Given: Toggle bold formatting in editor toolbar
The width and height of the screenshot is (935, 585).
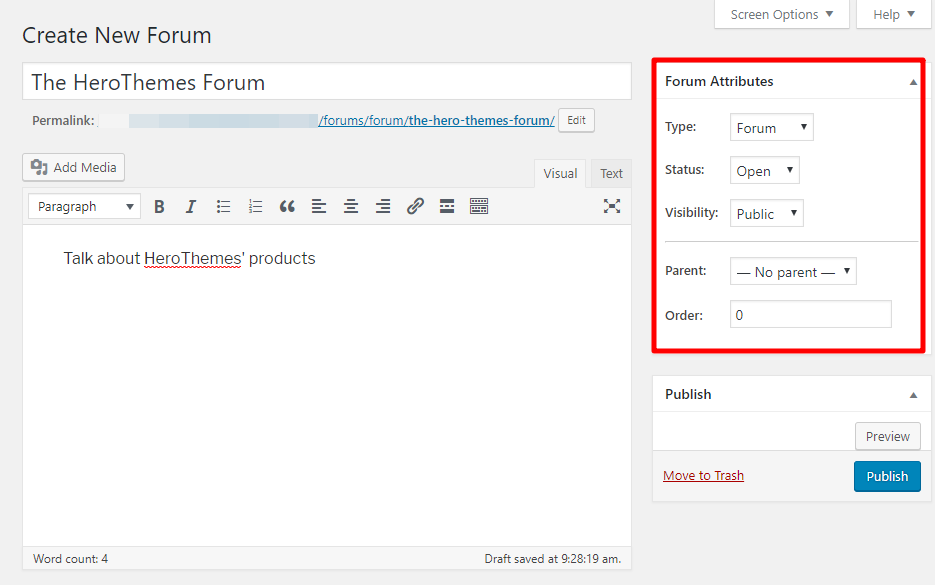Looking at the screenshot, I should tap(159, 206).
